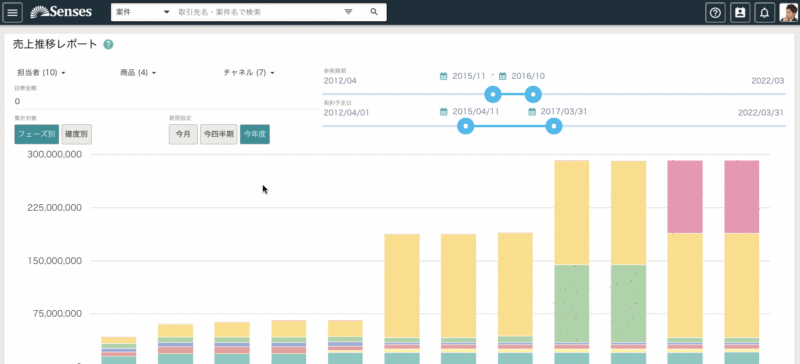800x364 pixels.
Task: Click the 2022/03 range maximum label
Action: (767, 81)
